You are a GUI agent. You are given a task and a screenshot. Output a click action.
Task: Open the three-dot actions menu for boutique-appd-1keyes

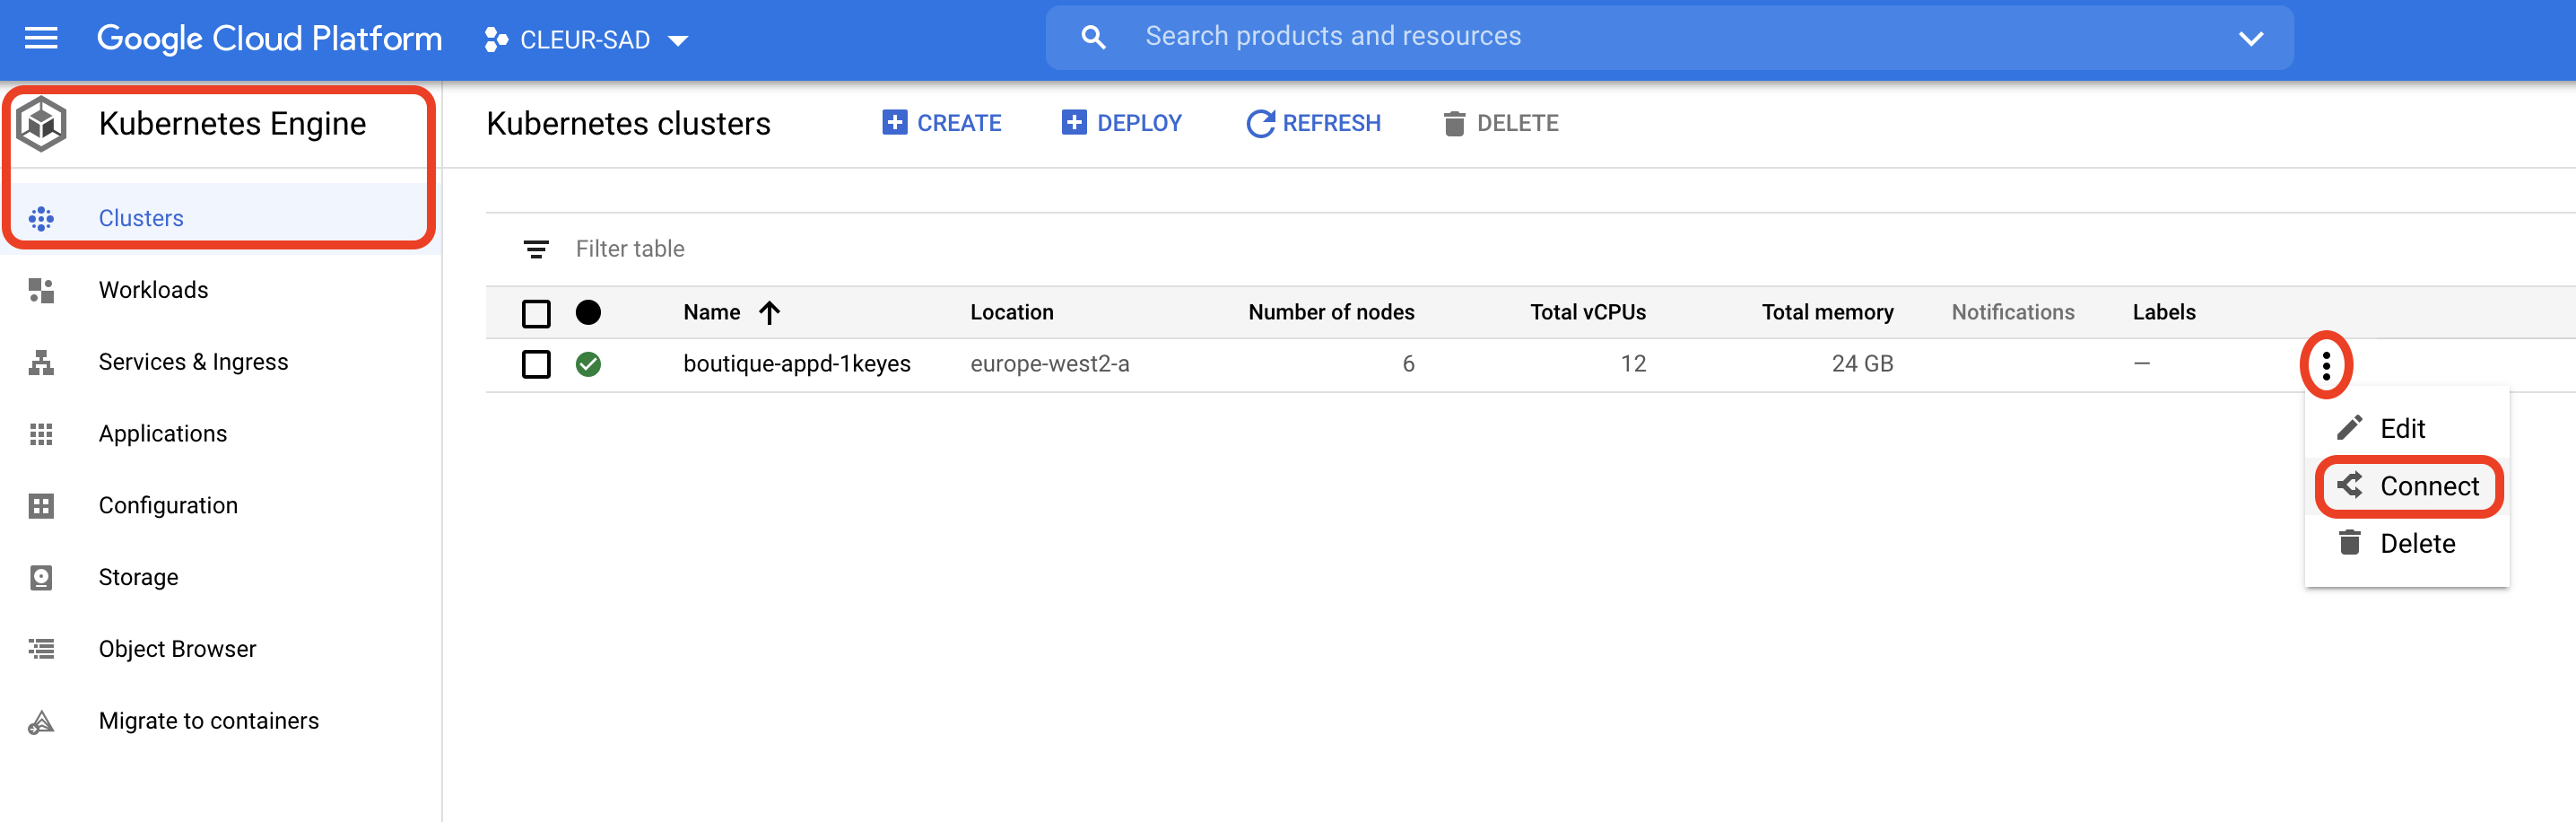pyautogui.click(x=2326, y=365)
